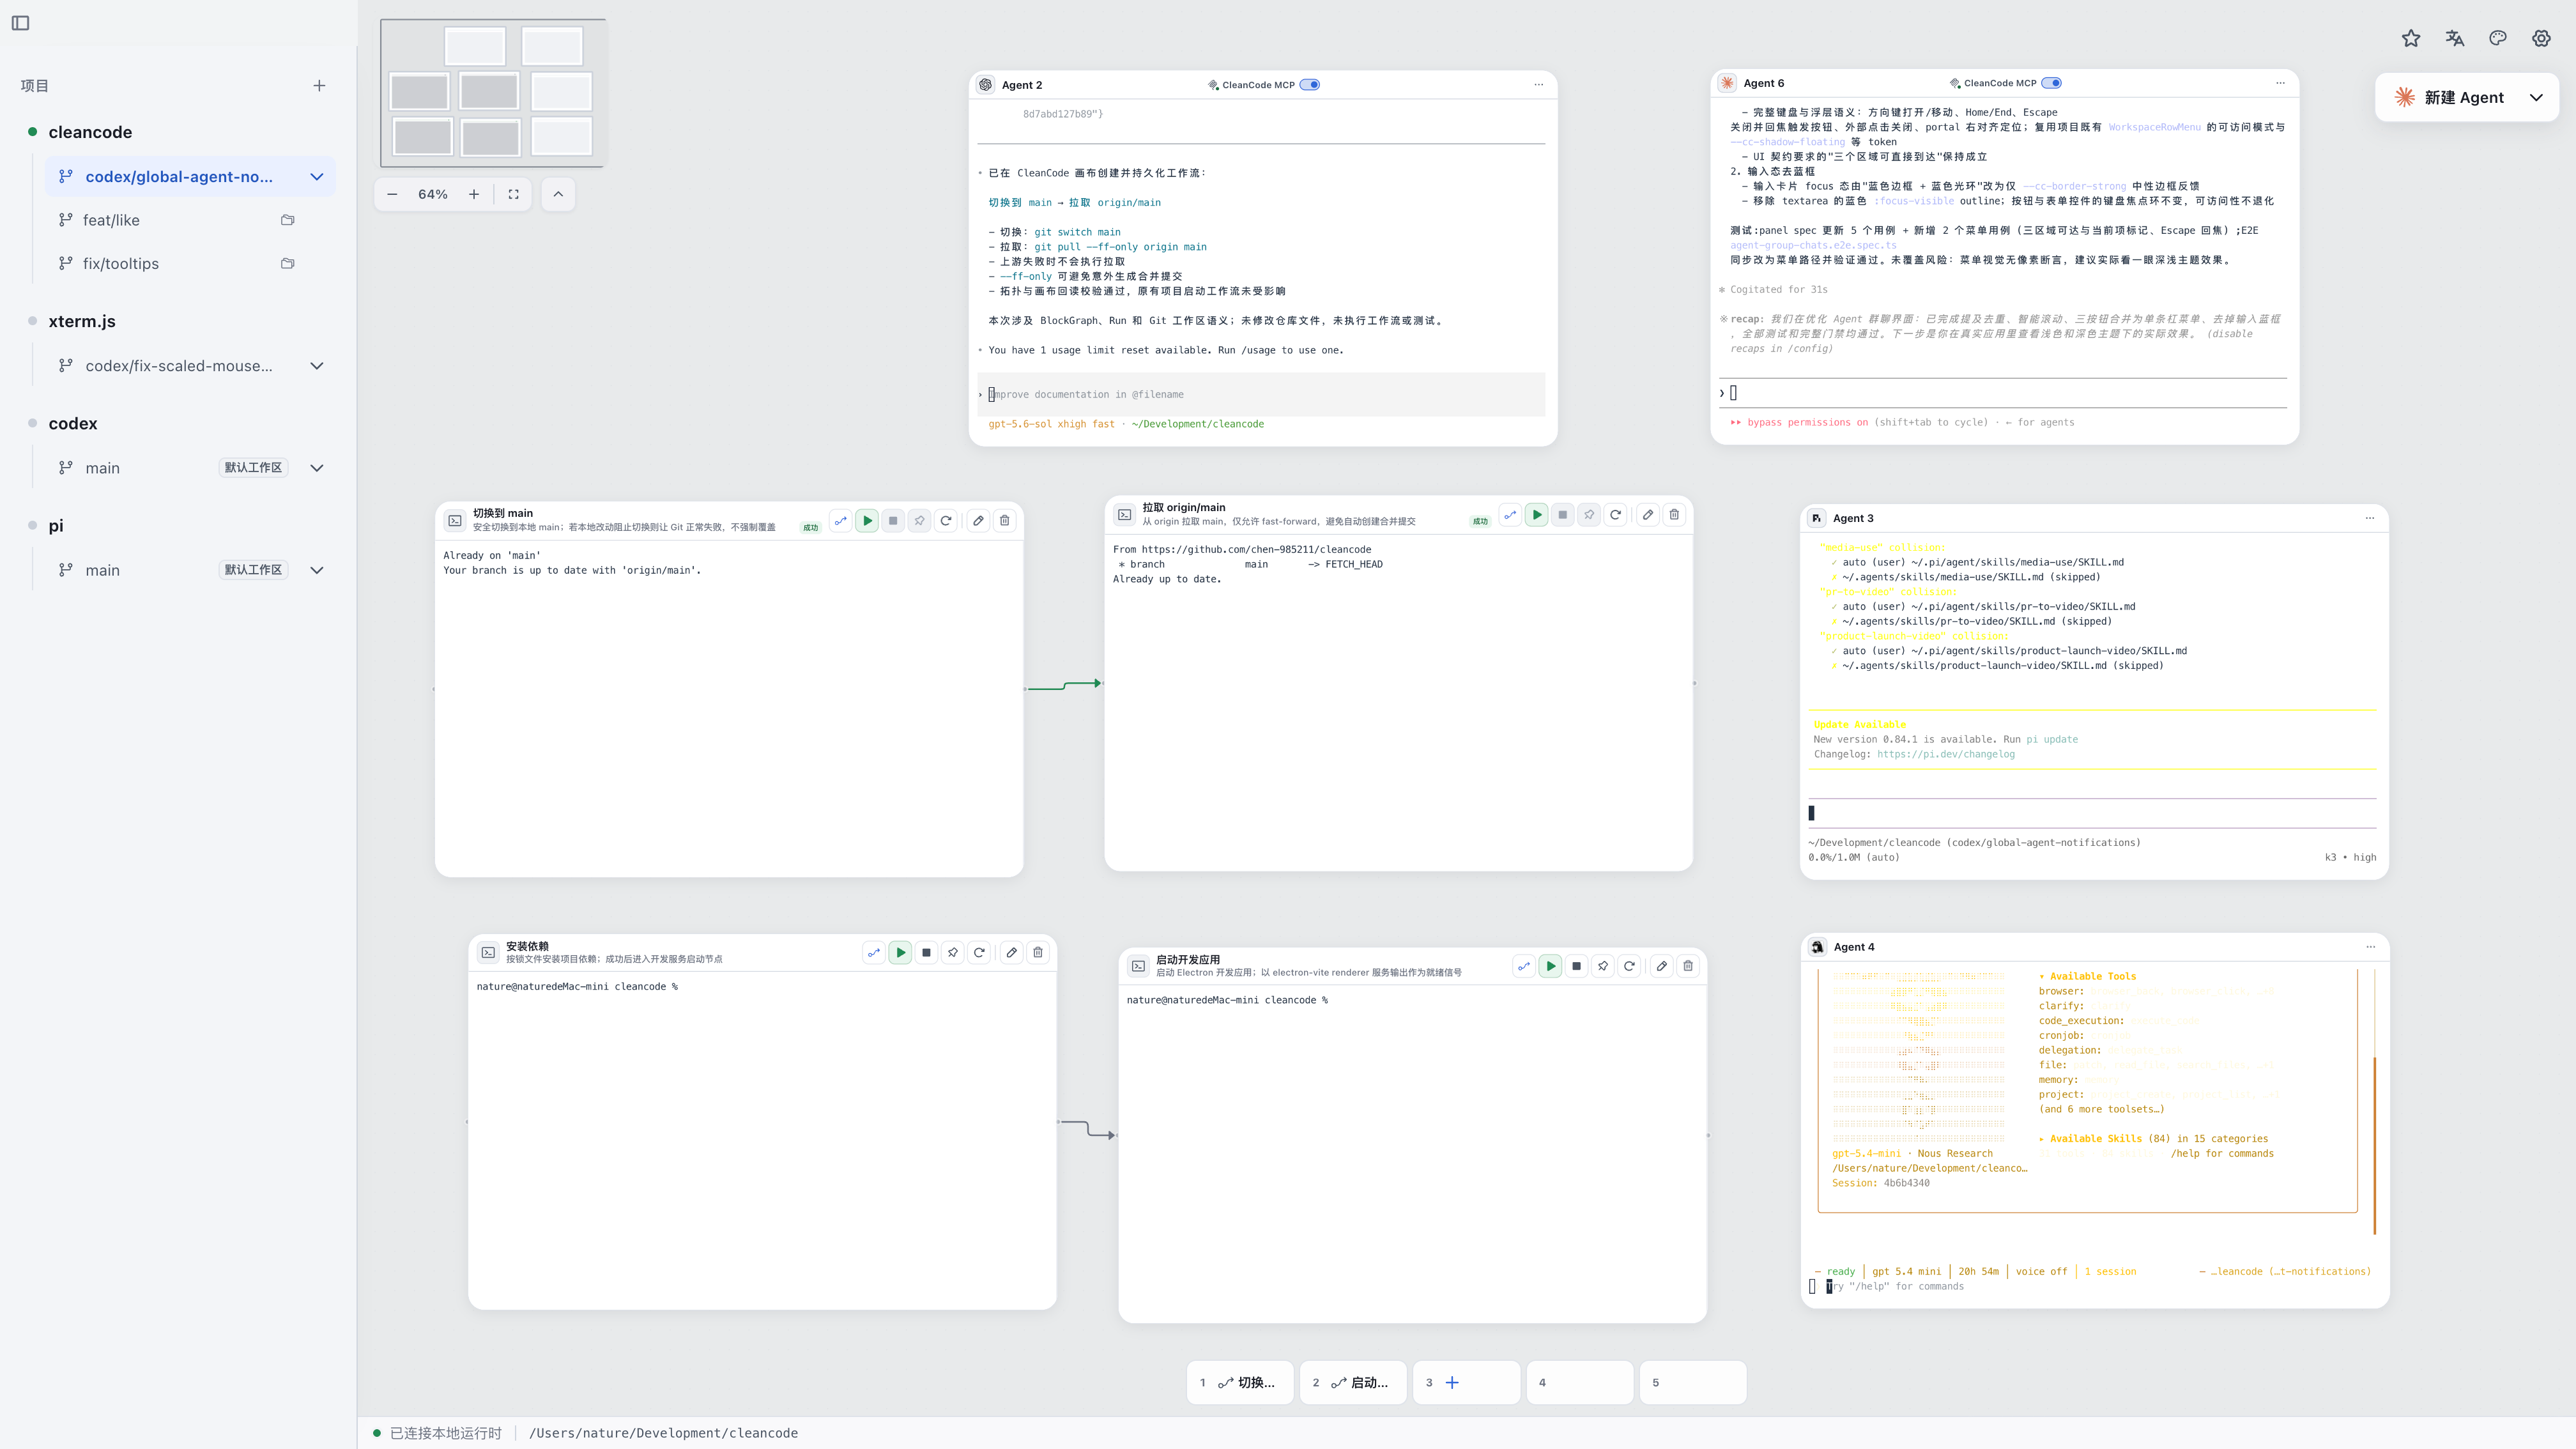This screenshot has width=2576, height=1449.
Task: Fit canvas to screen icon
Action: coord(513,194)
